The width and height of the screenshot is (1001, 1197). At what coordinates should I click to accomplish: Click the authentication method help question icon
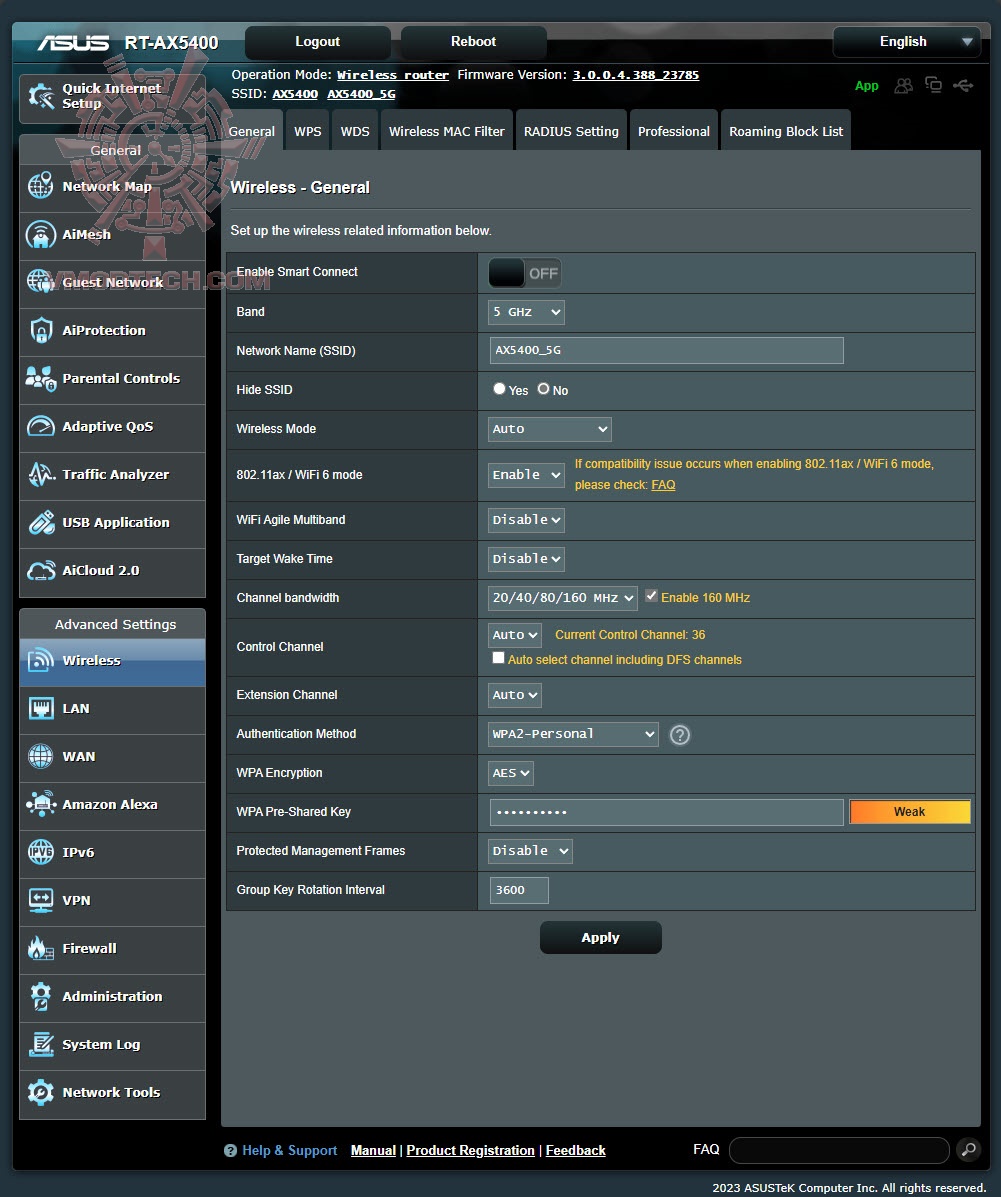coord(680,734)
